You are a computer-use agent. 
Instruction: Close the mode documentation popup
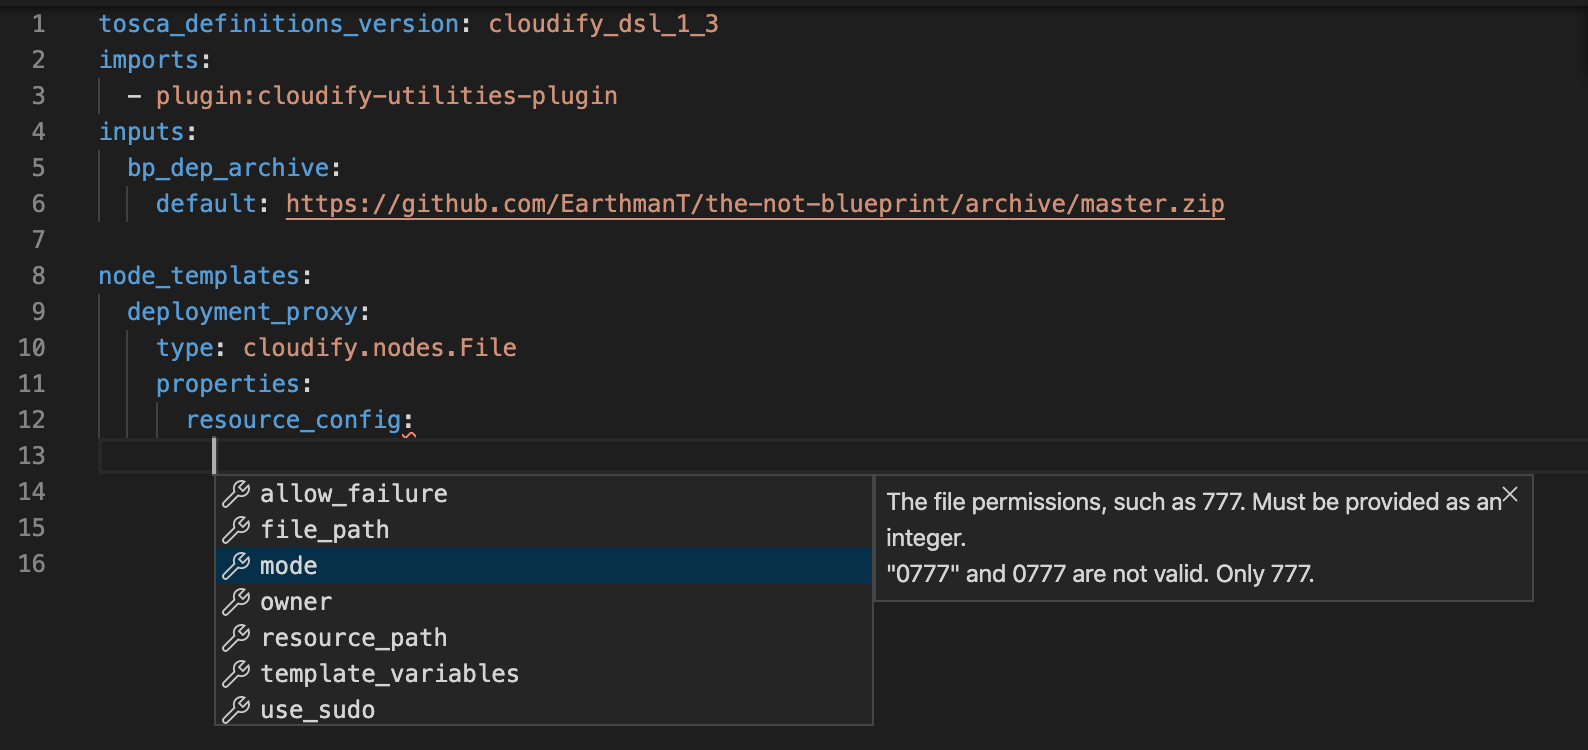pyautogui.click(x=1510, y=494)
